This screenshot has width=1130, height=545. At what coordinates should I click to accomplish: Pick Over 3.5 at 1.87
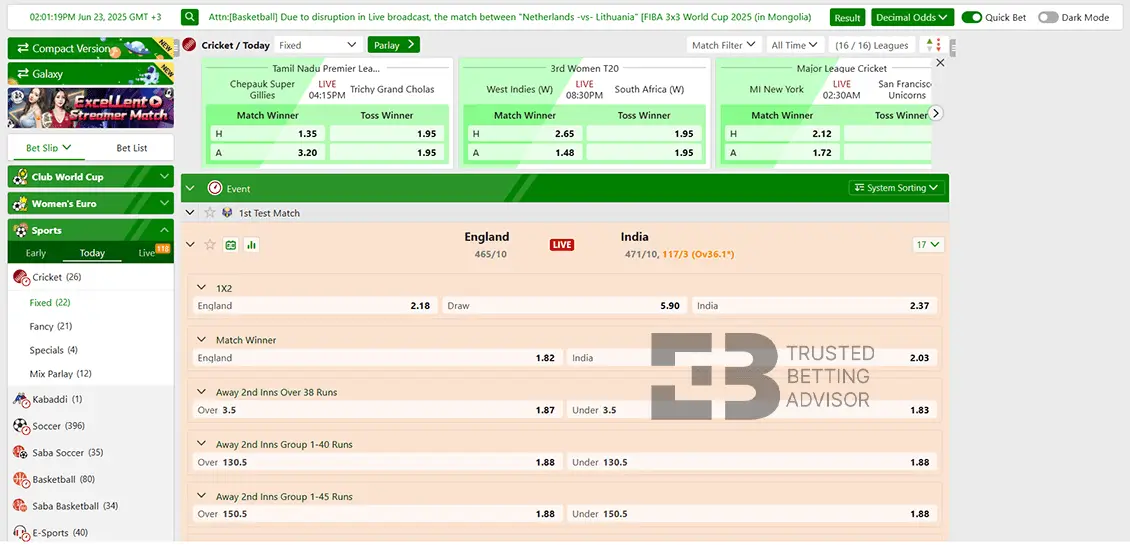pos(378,410)
